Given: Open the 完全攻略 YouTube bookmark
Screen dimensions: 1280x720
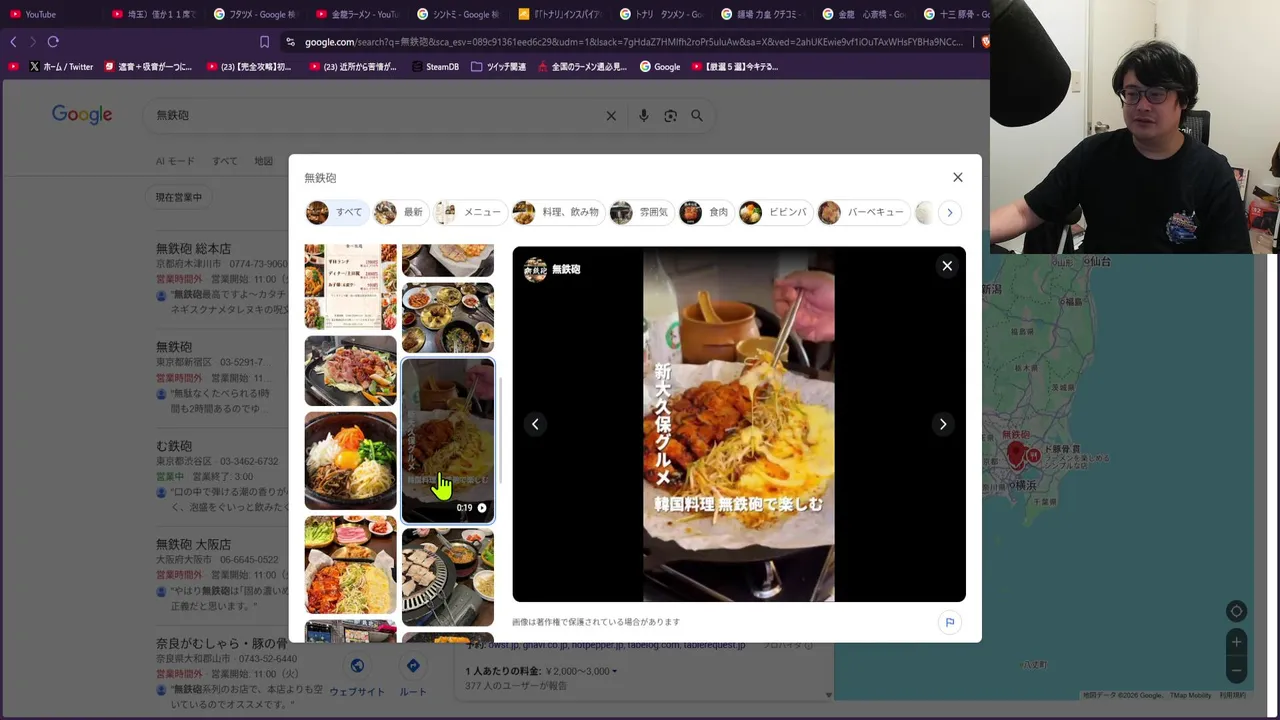Looking at the screenshot, I should [x=249, y=67].
